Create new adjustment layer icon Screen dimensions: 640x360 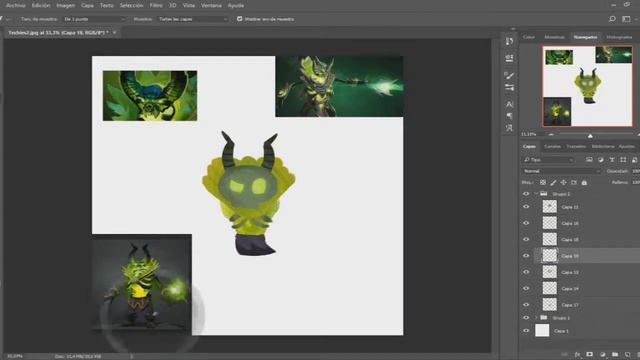tap(602, 354)
